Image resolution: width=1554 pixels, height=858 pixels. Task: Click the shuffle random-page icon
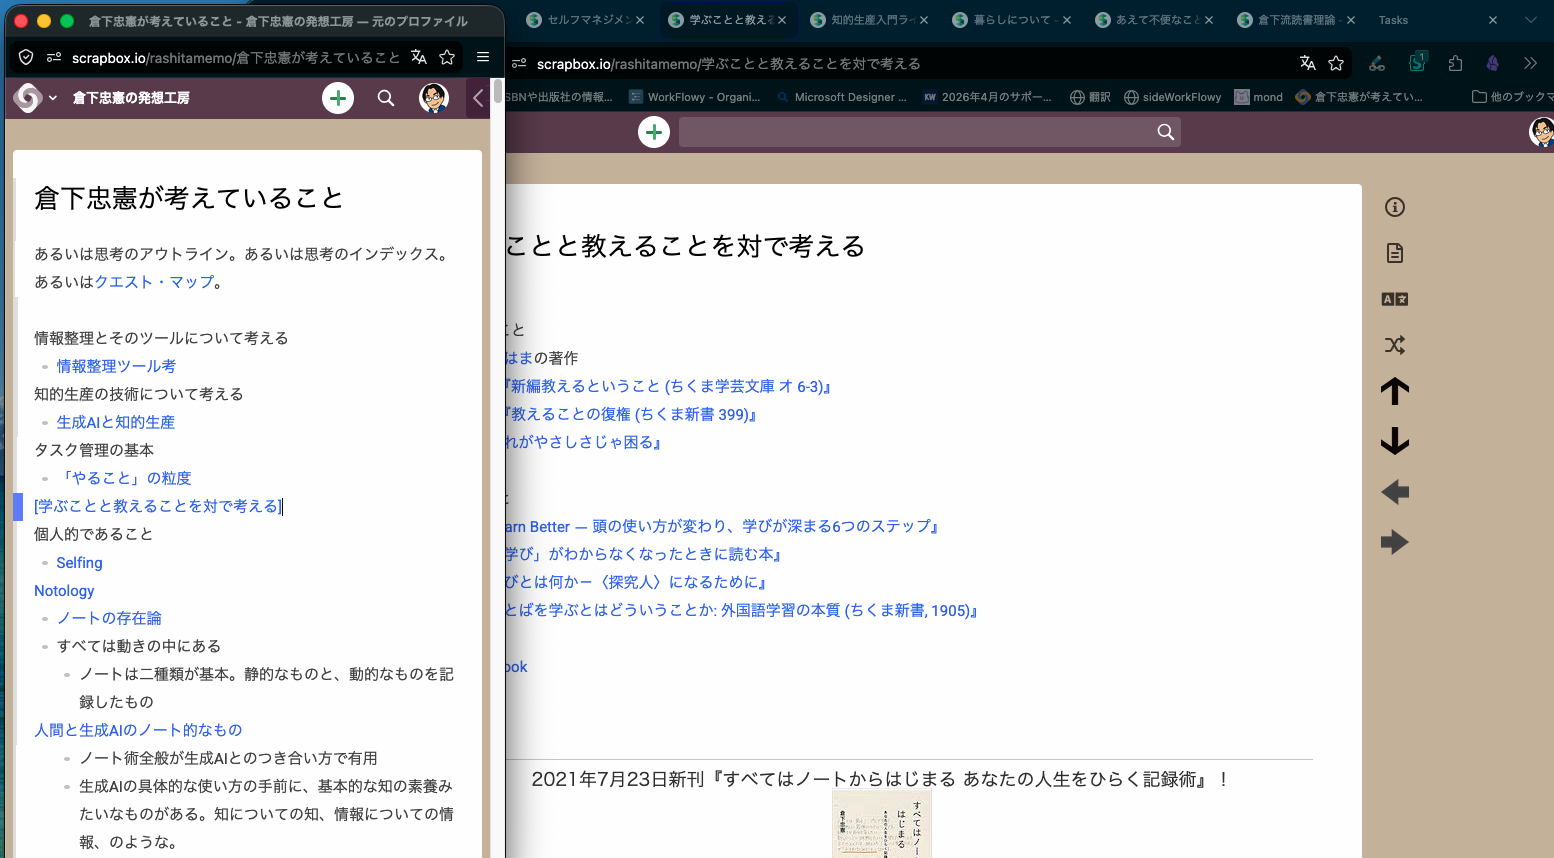(1395, 345)
